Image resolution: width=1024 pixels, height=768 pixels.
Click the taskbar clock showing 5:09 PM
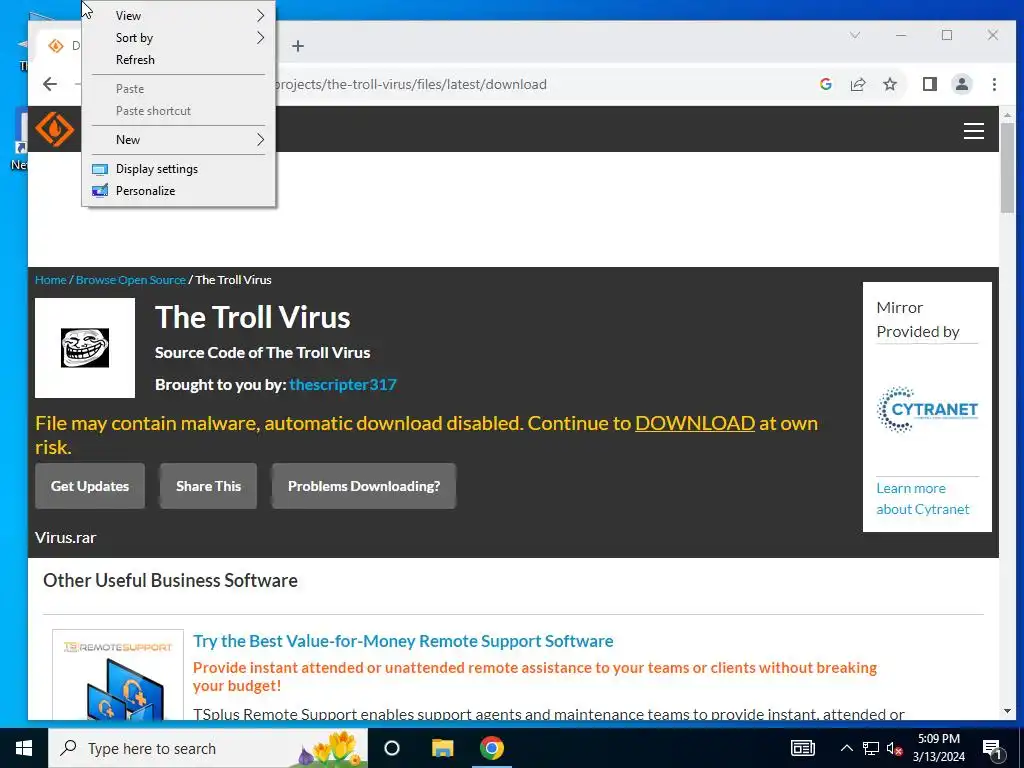tap(938, 748)
